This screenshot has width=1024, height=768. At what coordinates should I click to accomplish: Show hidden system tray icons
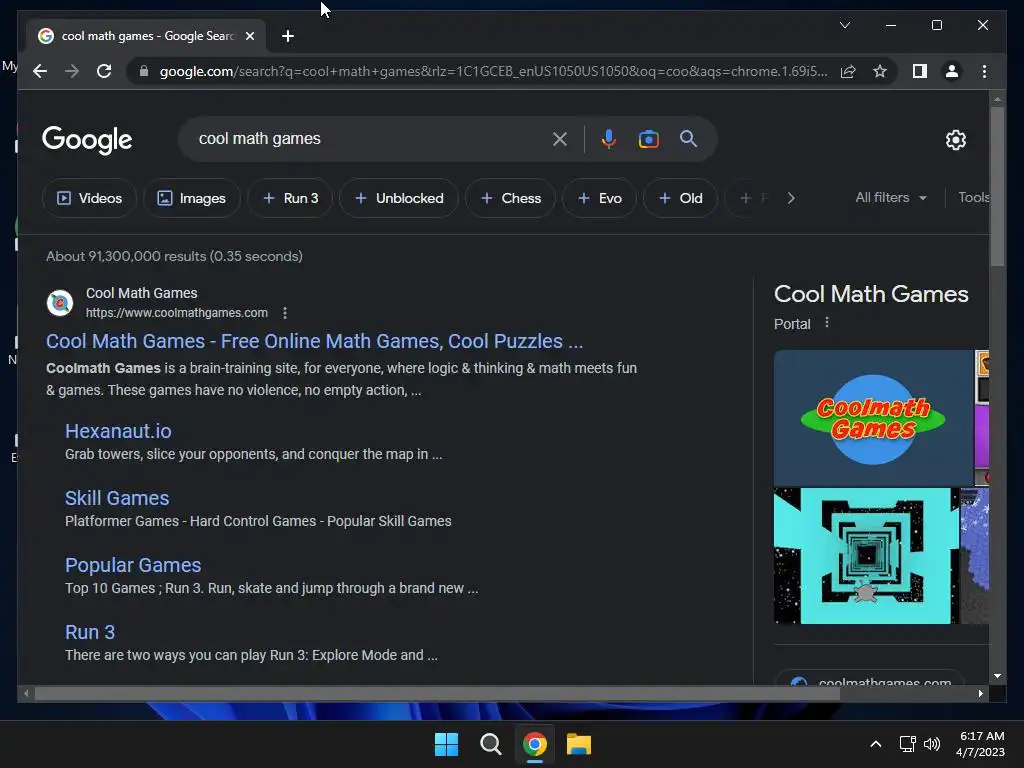coord(876,744)
